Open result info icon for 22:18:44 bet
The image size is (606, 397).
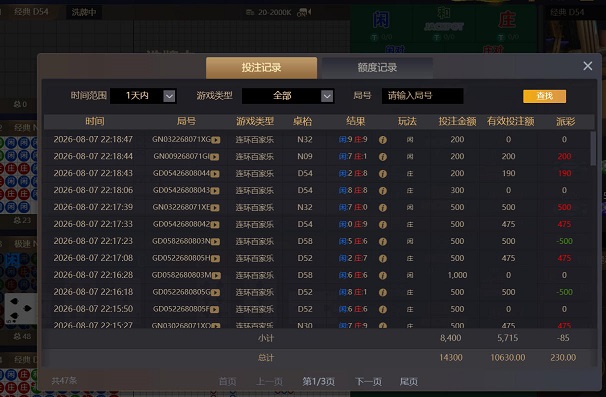[383, 157]
